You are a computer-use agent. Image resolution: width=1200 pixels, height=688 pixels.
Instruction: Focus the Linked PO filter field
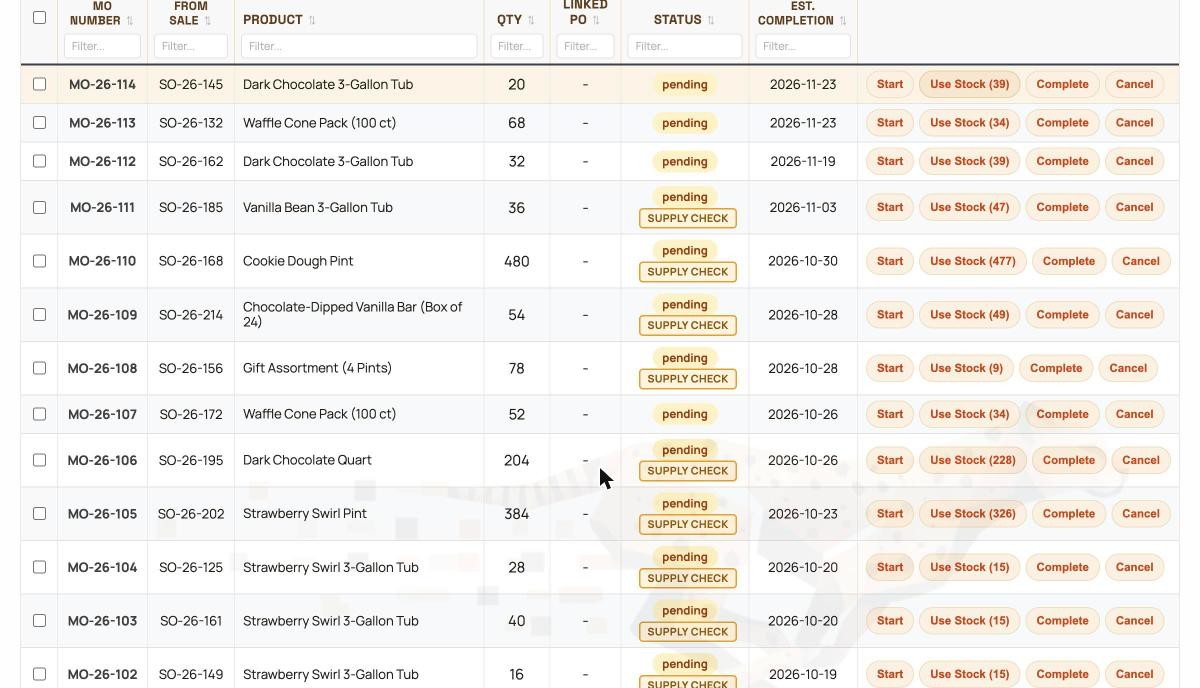(585, 46)
